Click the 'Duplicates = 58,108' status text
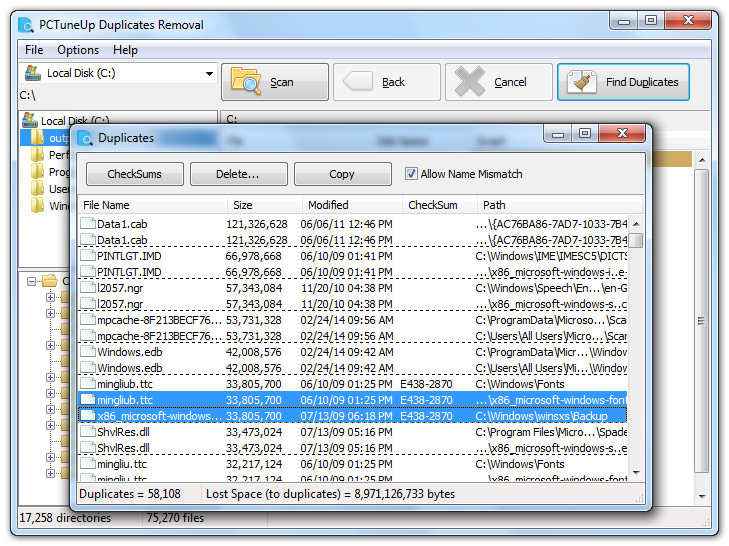This screenshot has height=546, width=729. tap(130, 494)
